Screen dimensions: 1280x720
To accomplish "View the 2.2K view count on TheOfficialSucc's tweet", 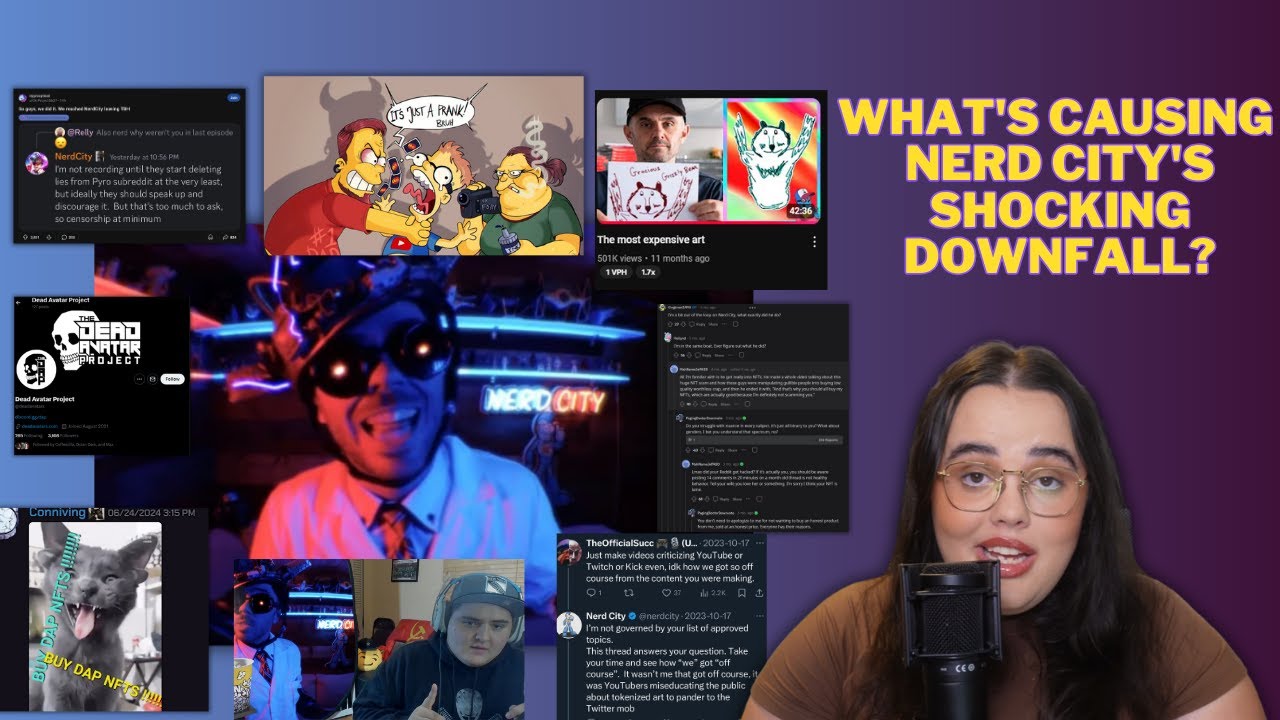I will (713, 593).
